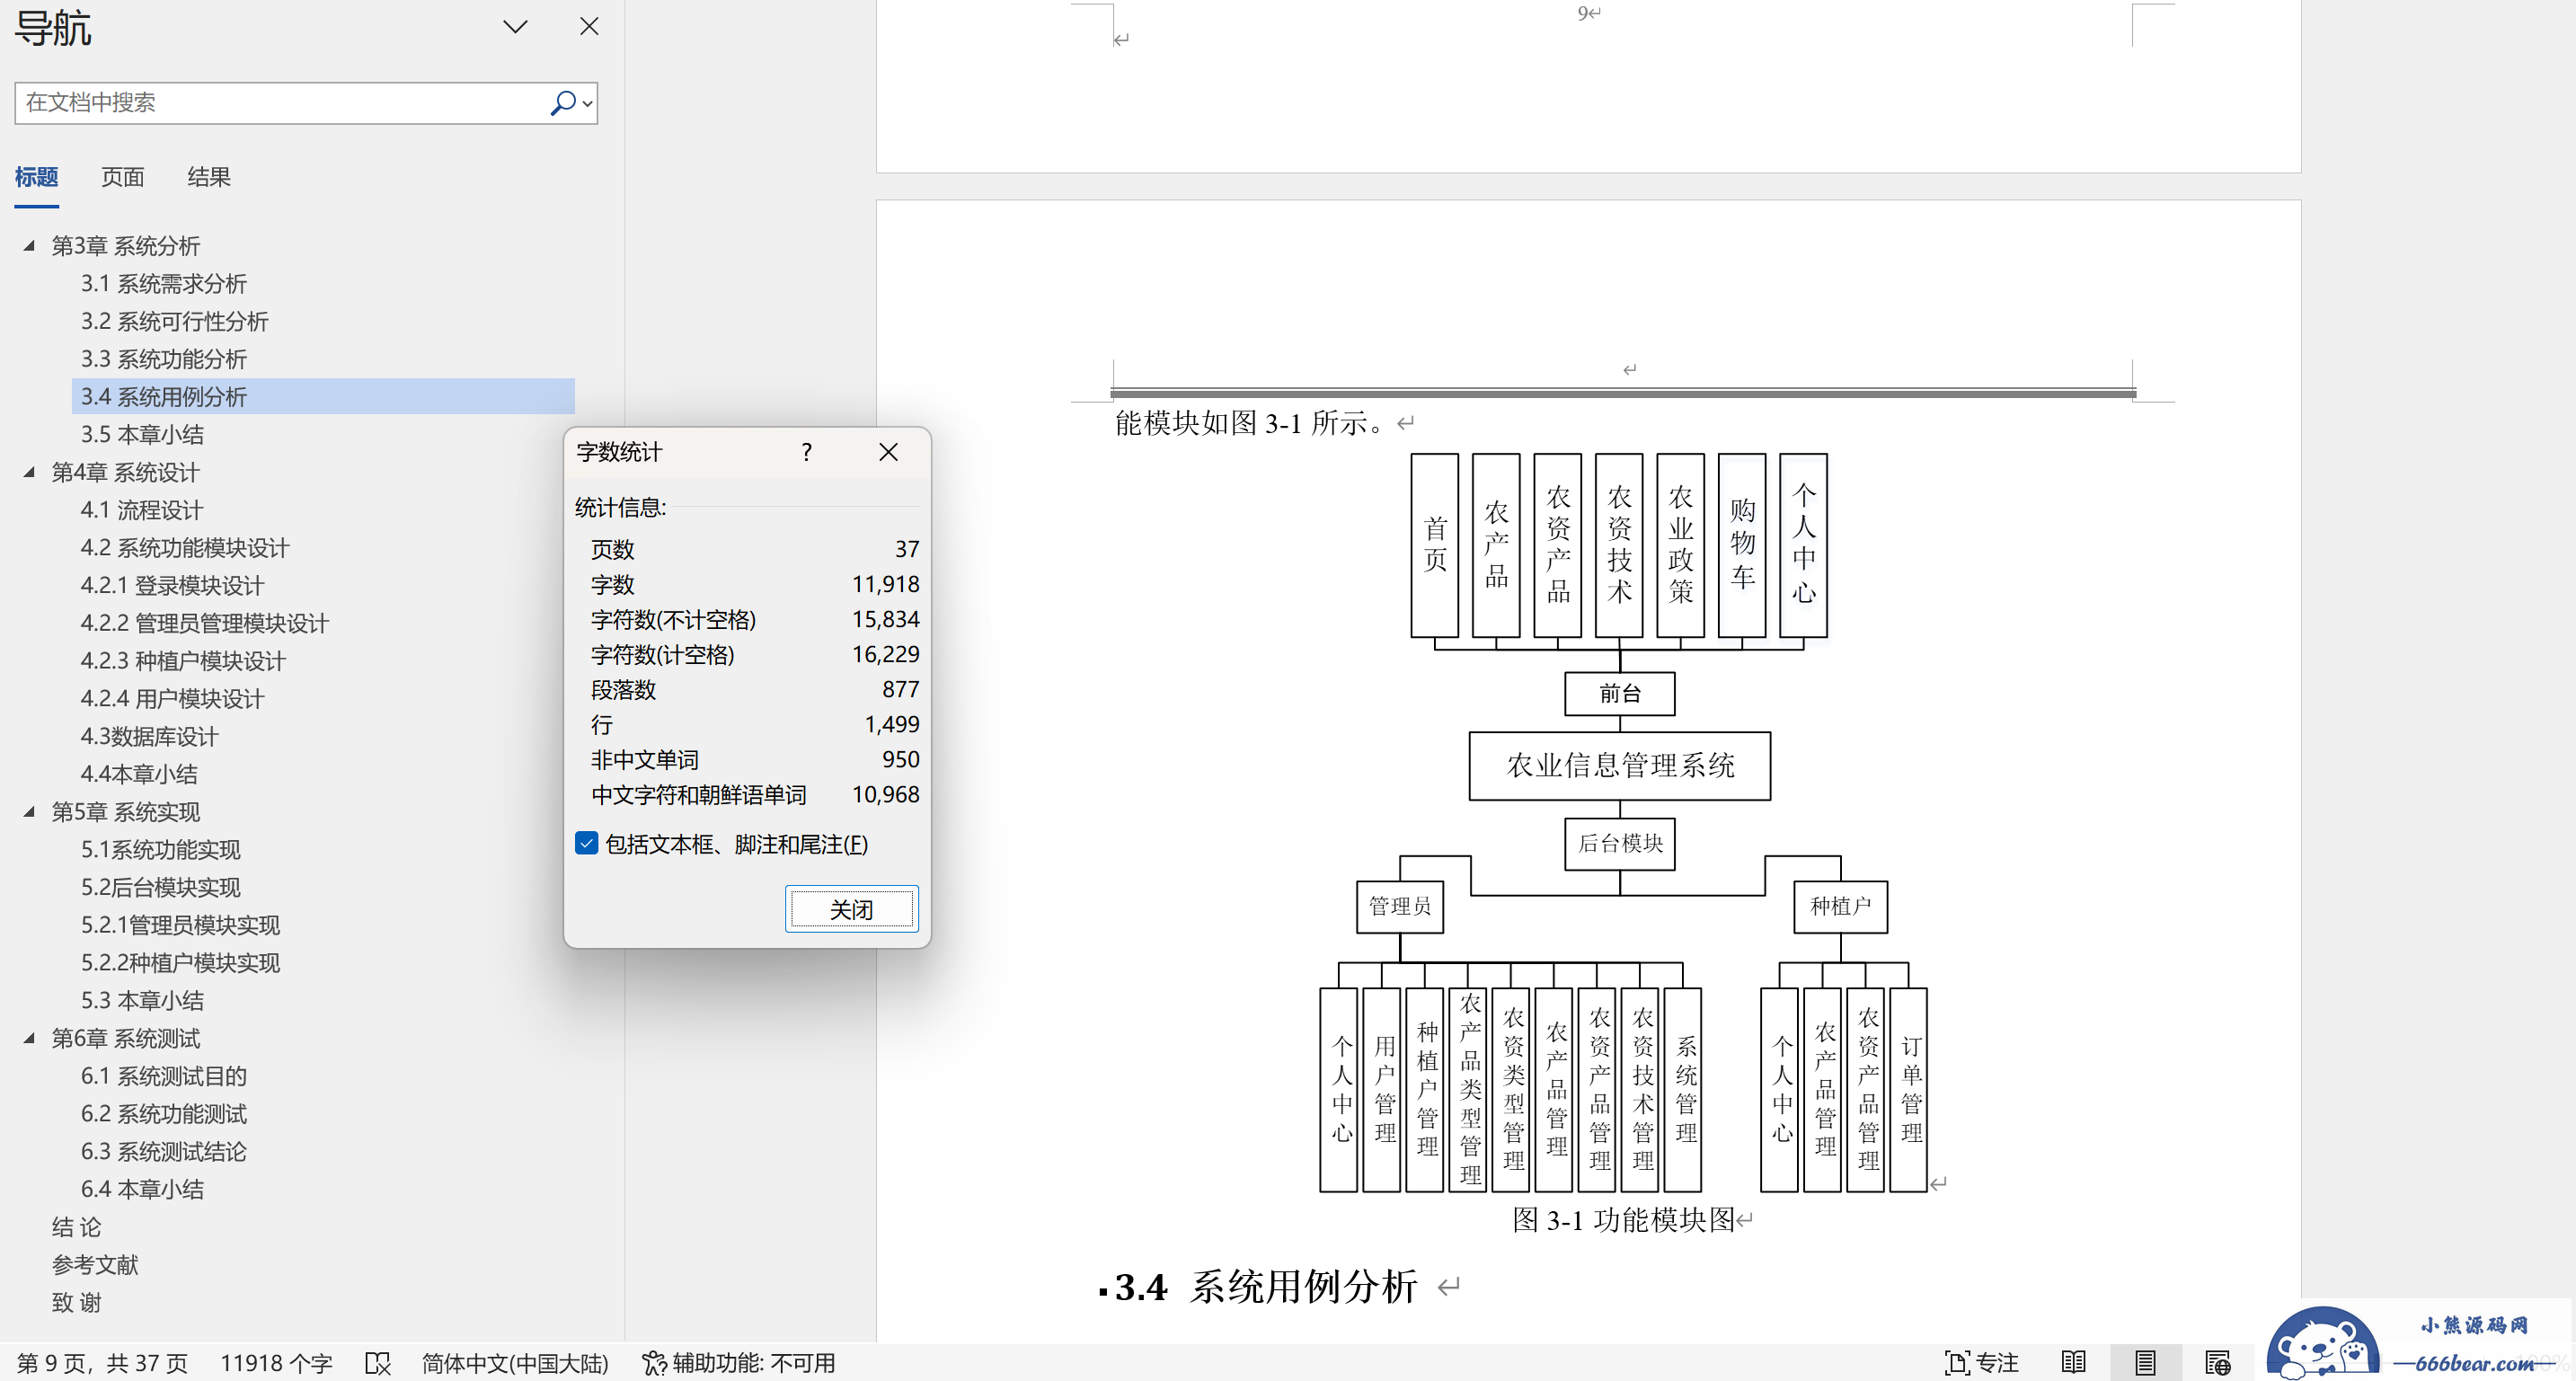2576x1381 pixels.
Task: Go to heading 参考文献
Action: [95, 1265]
